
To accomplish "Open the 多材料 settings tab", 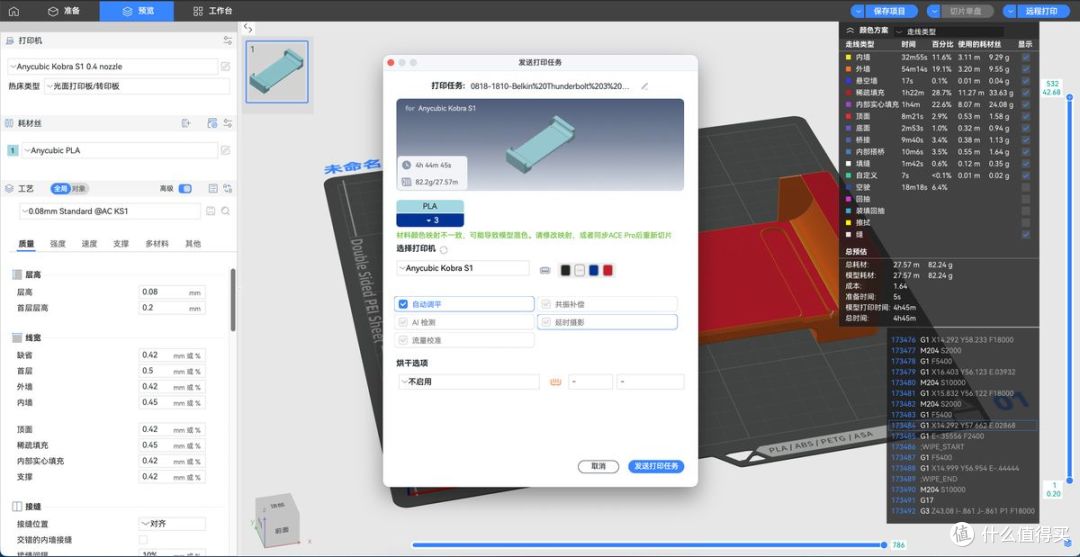I will [156, 244].
